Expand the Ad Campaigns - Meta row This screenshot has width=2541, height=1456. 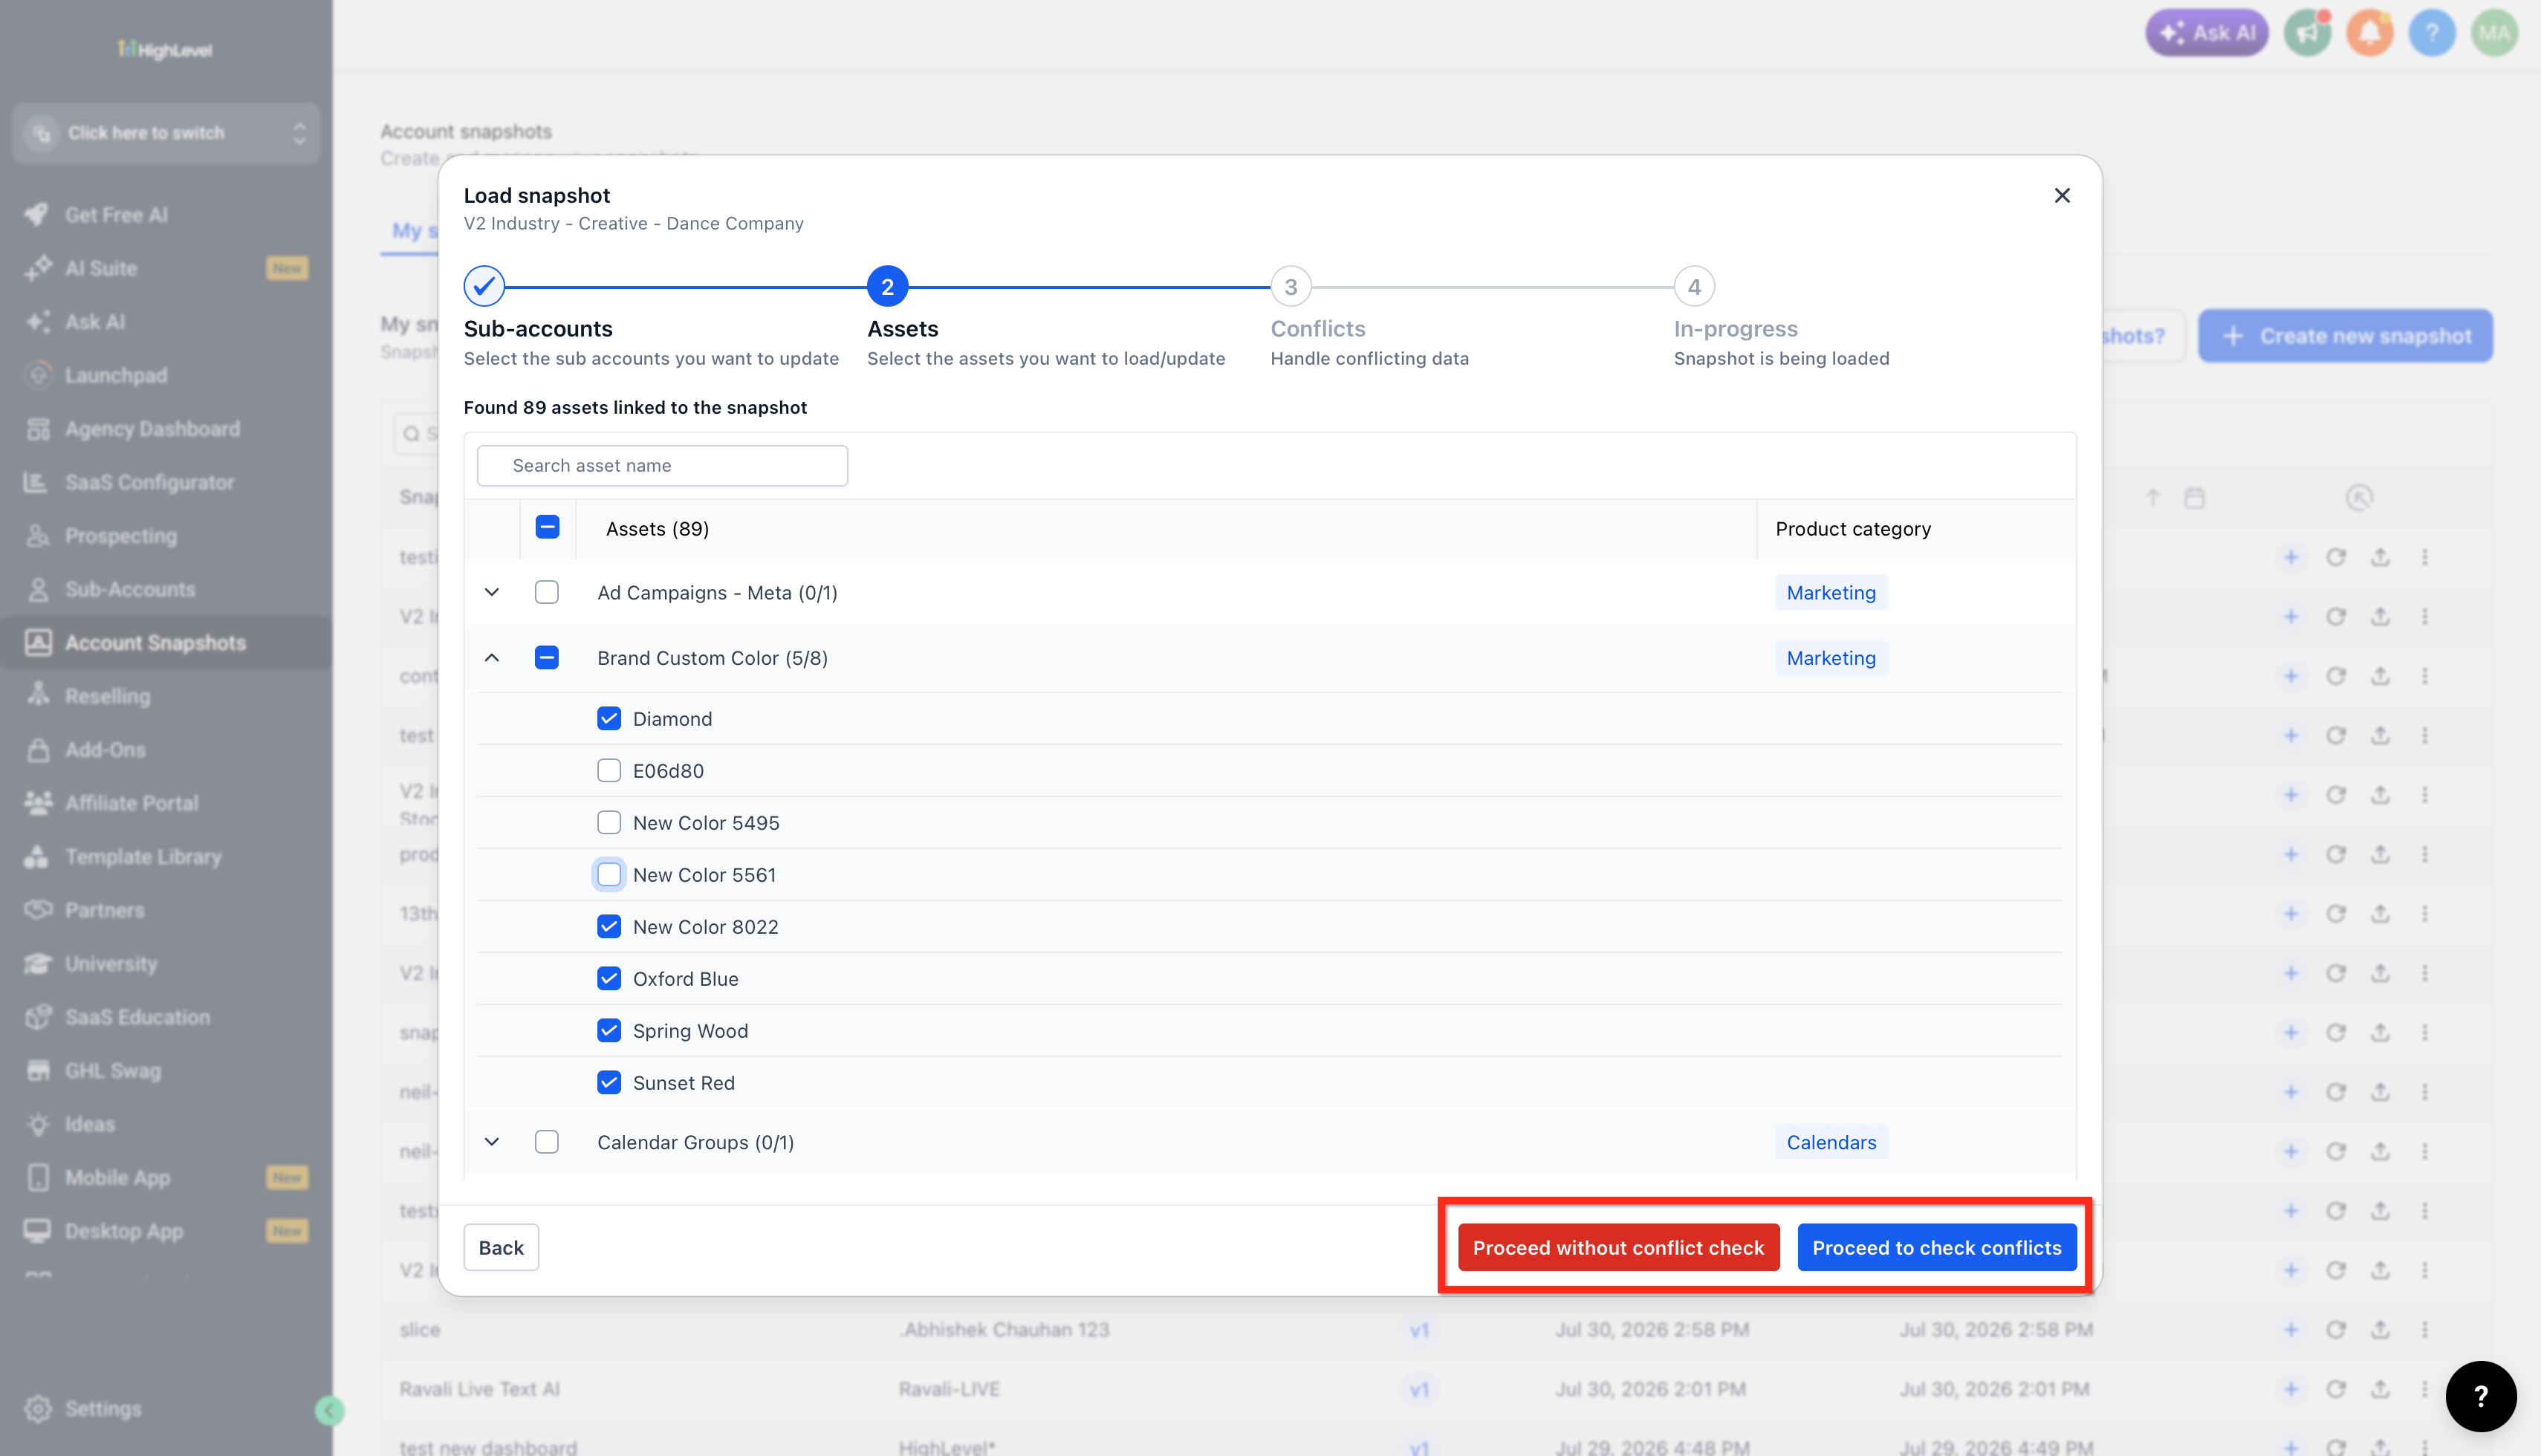pyautogui.click(x=492, y=592)
